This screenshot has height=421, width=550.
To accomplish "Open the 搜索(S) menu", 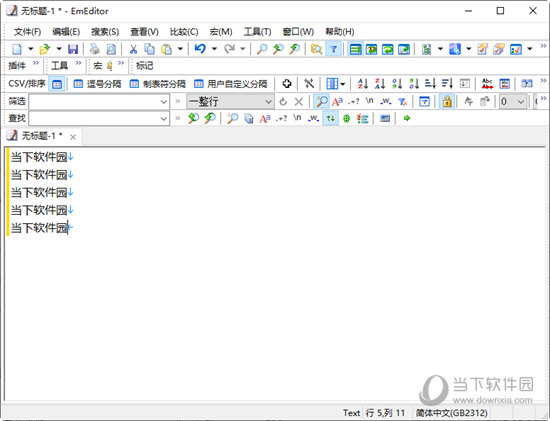I will (x=105, y=32).
